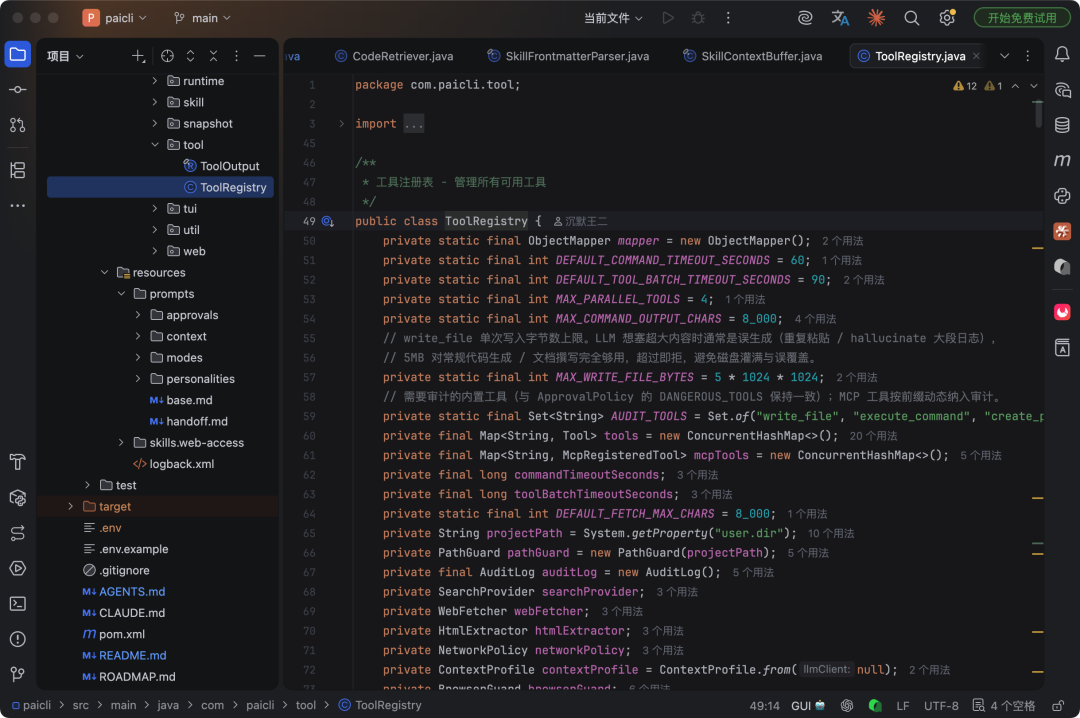Switch to SkillFrontmatterParser.java tab
1080x718 pixels.
point(568,56)
